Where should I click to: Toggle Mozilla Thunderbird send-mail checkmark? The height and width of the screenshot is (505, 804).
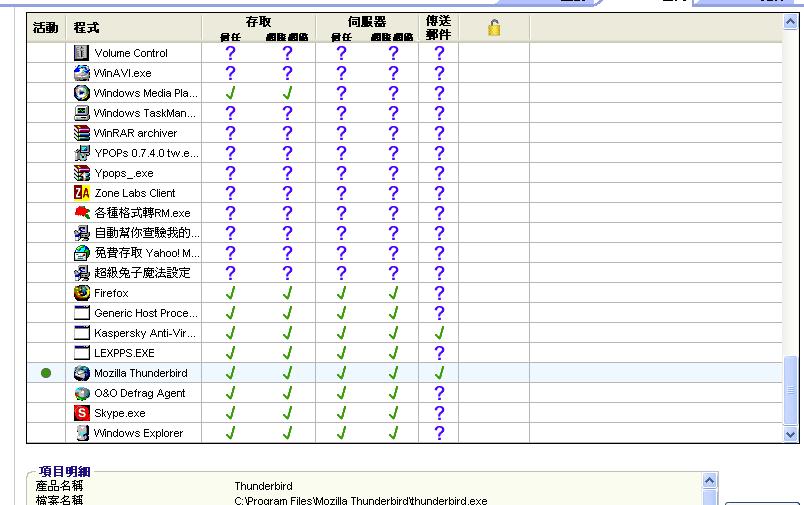click(439, 373)
